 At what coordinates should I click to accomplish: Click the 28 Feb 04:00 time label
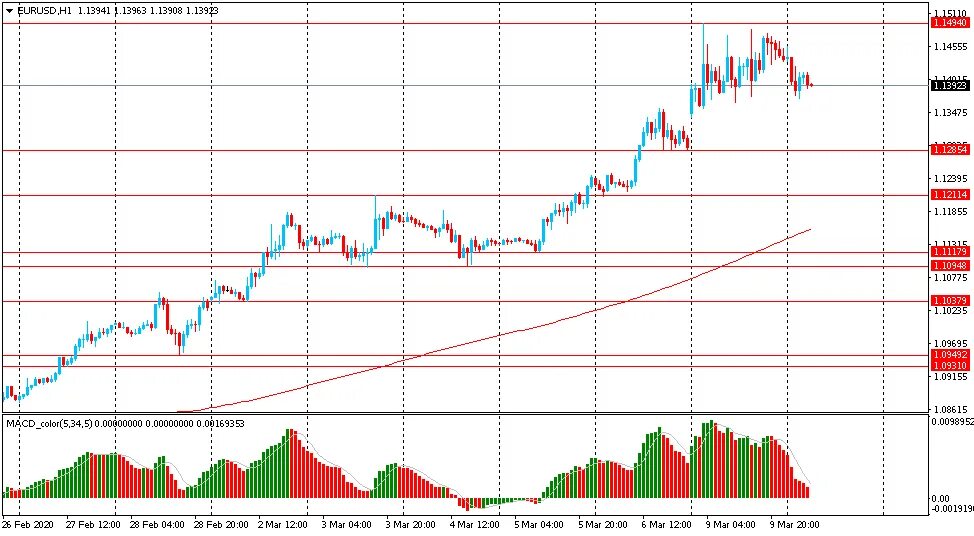(x=157, y=525)
